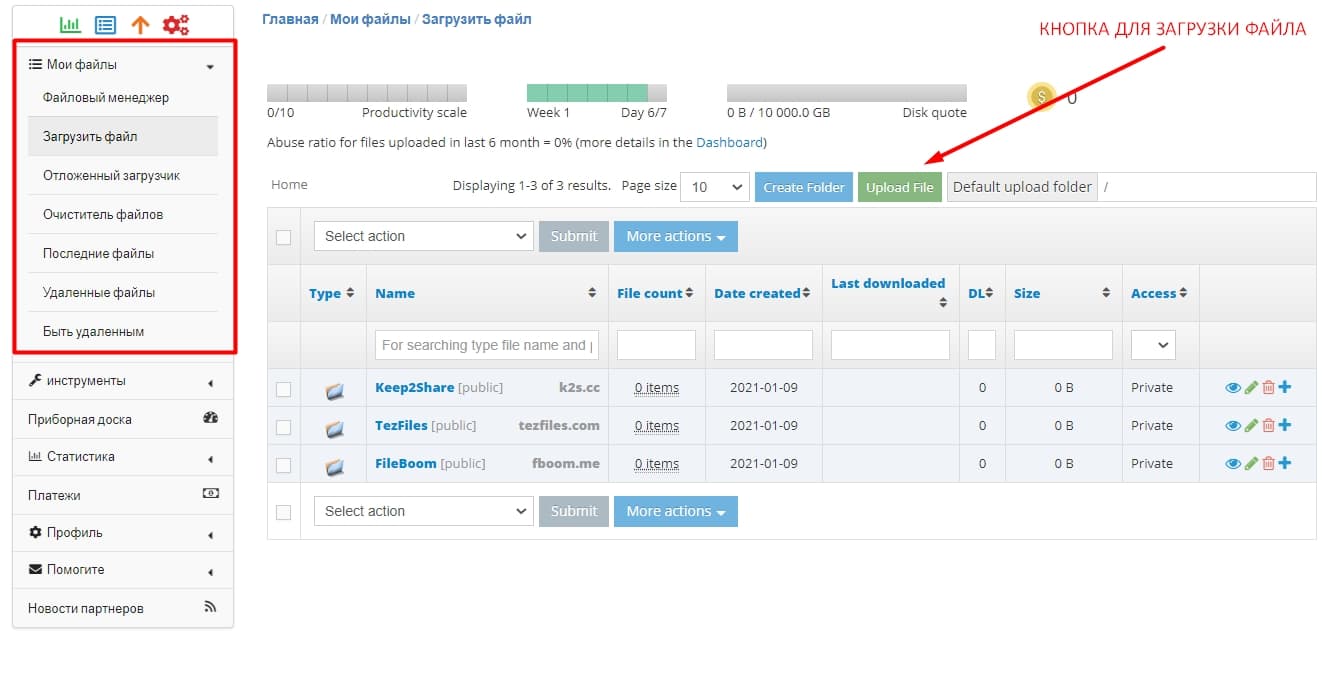This screenshot has width=1323, height=682.
Task: Click the plus icon for TezFiles row
Action: (1285, 425)
